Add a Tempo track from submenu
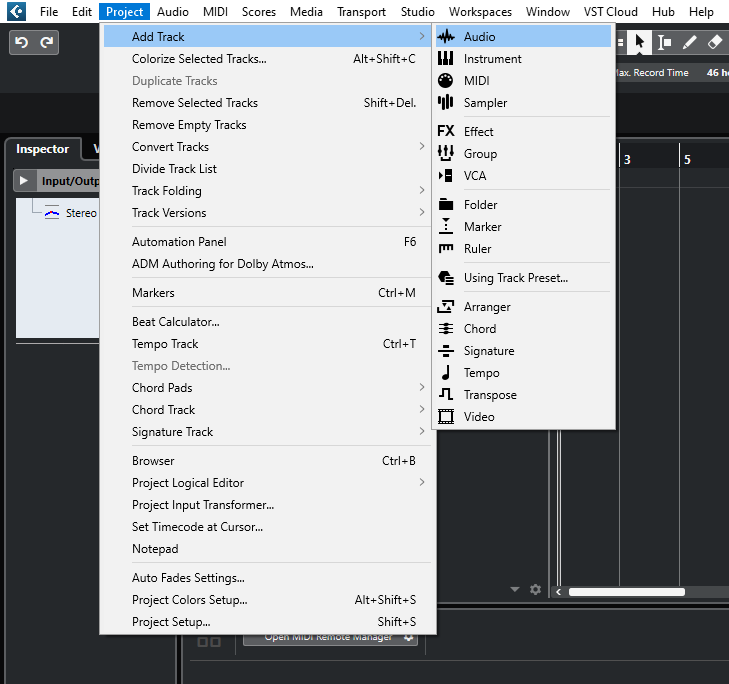This screenshot has height=684, width=729. (x=524, y=372)
